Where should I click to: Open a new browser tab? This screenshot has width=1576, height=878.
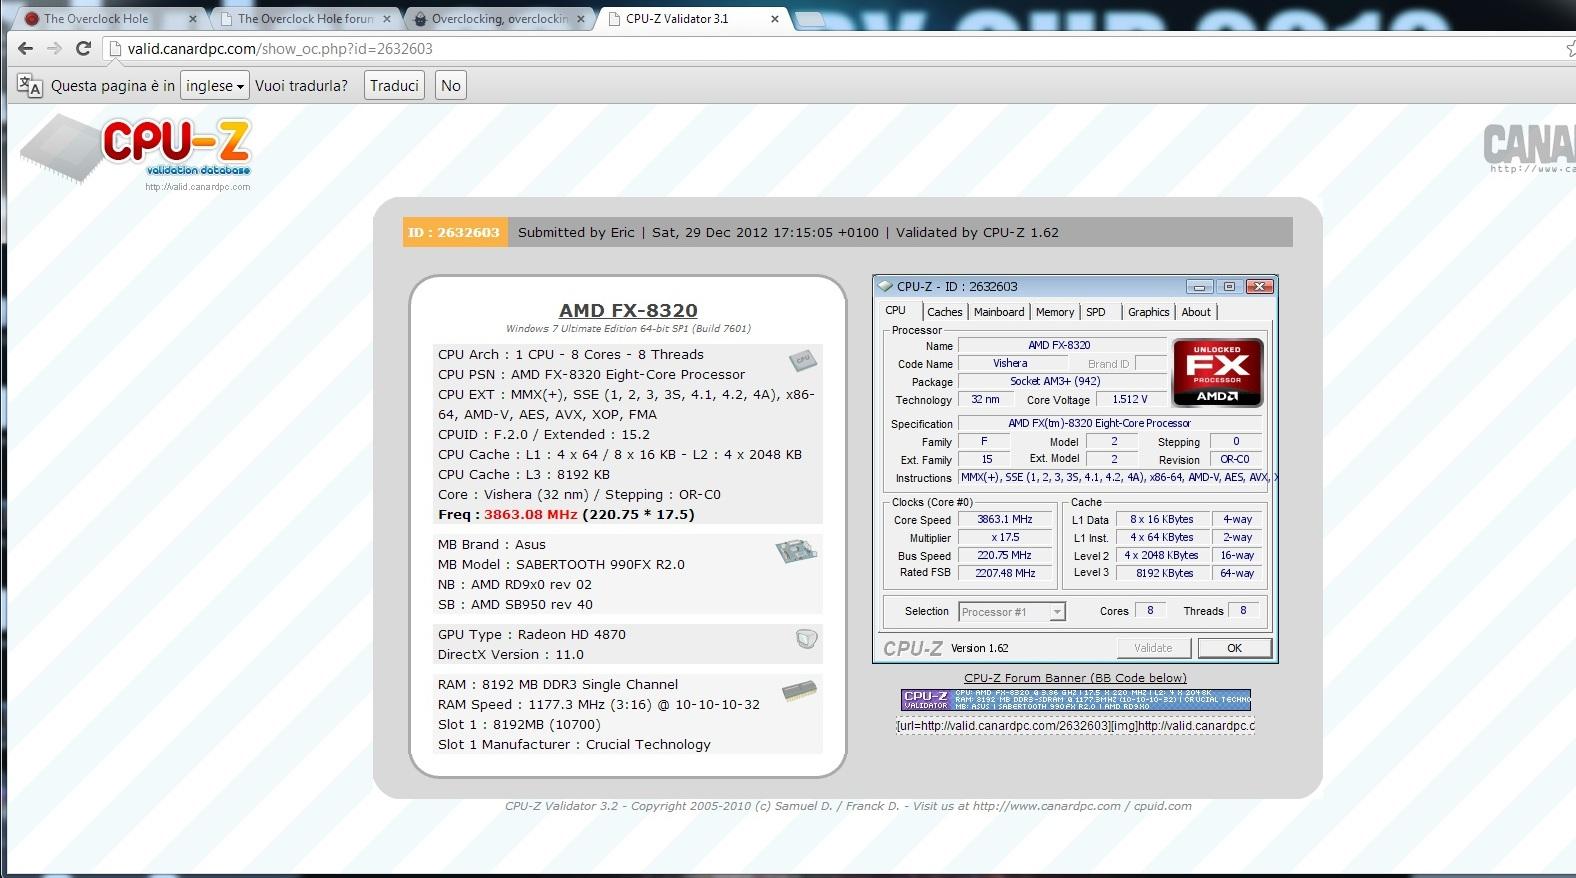(x=809, y=19)
